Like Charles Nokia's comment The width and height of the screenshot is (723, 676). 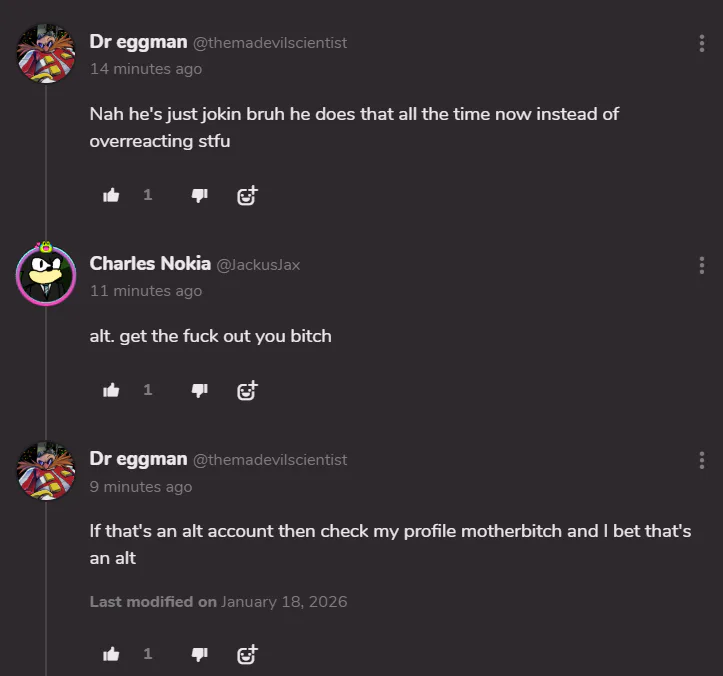pyautogui.click(x=111, y=390)
